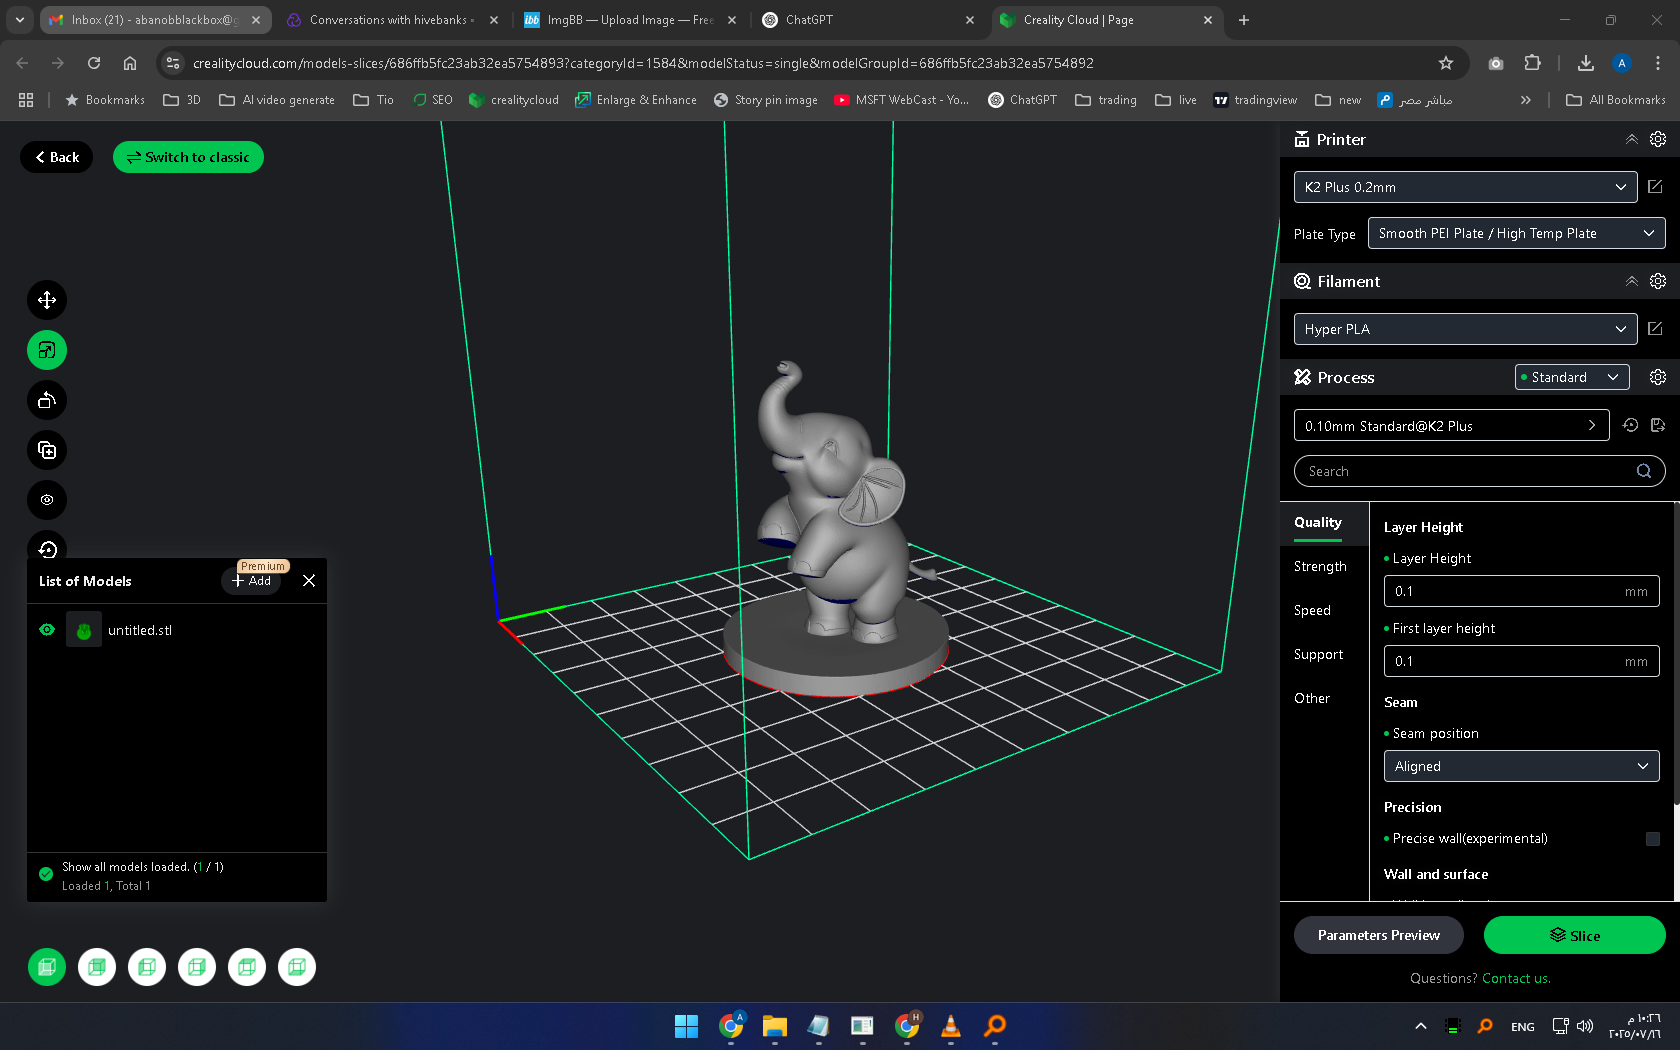This screenshot has height=1050, width=1680.
Task: Select the Move model tool
Action: tap(47, 300)
